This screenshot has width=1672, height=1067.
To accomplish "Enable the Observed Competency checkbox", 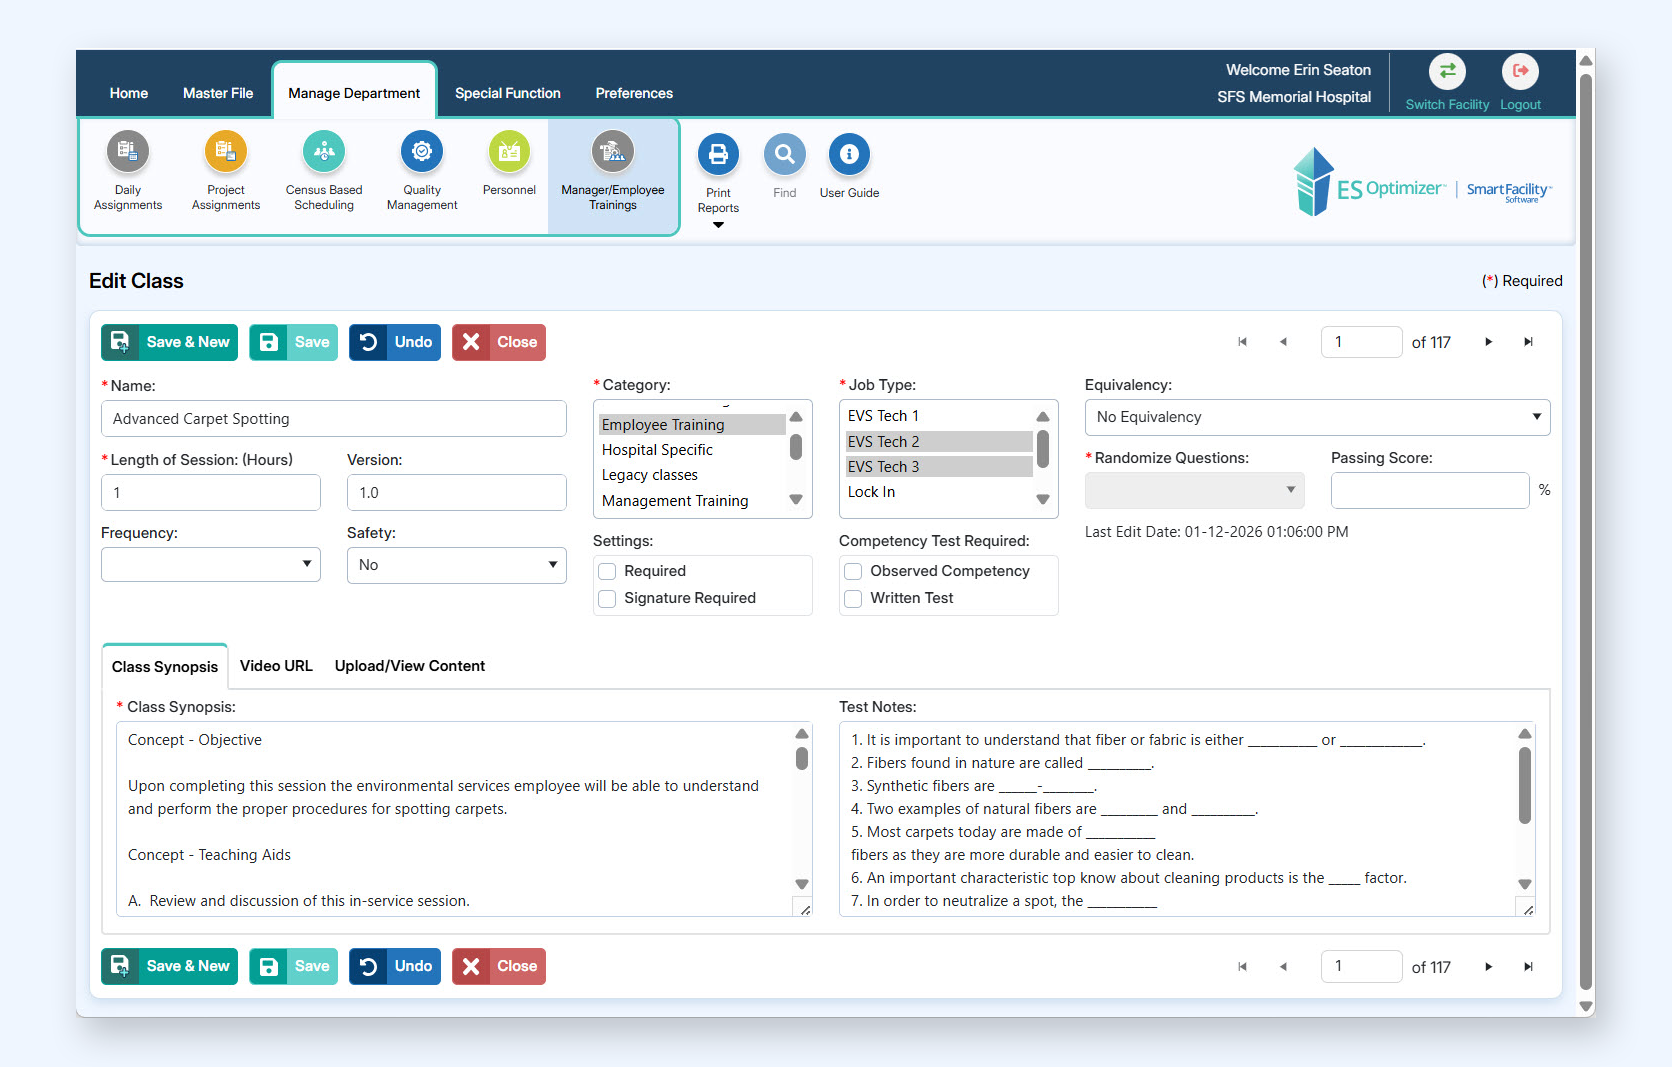I will coord(853,571).
